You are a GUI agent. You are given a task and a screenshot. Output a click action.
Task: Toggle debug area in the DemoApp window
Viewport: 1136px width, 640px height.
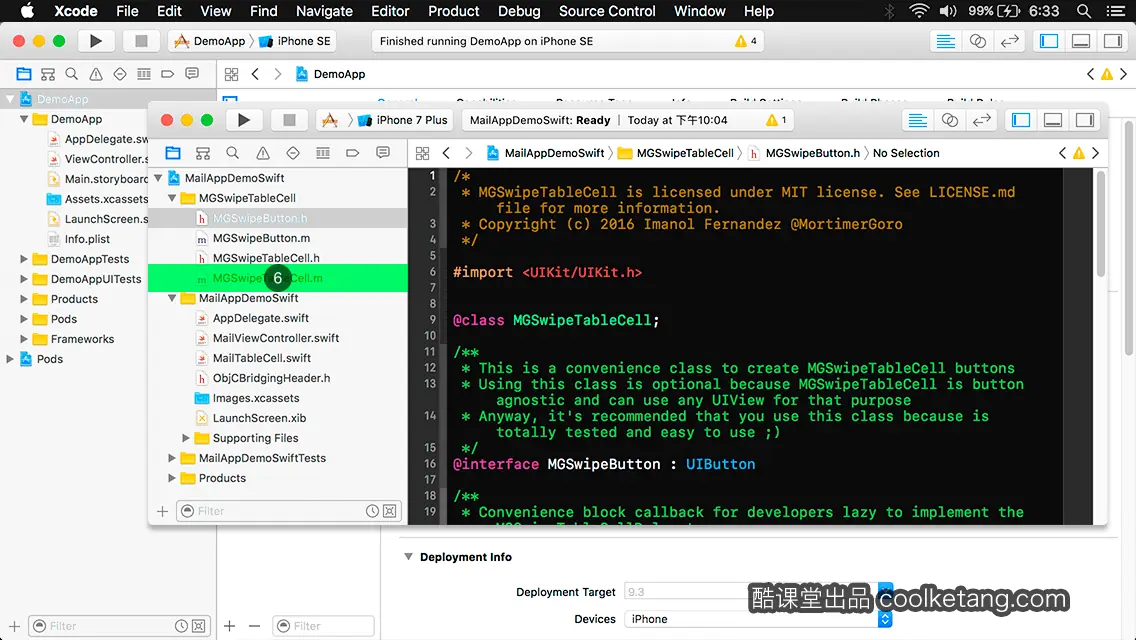pyautogui.click(x=1081, y=41)
